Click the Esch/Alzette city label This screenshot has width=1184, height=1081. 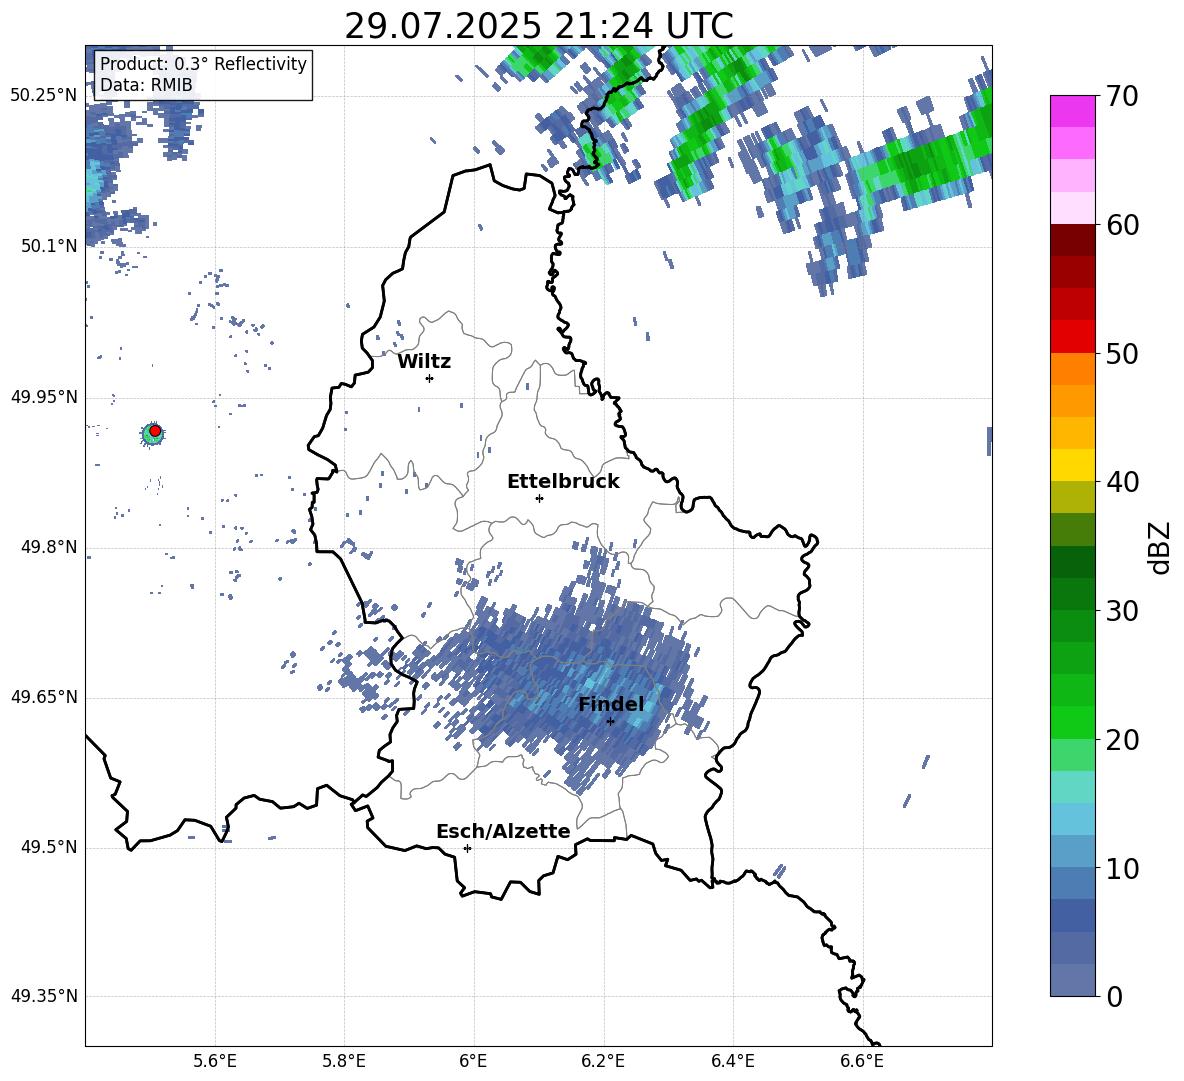click(503, 832)
